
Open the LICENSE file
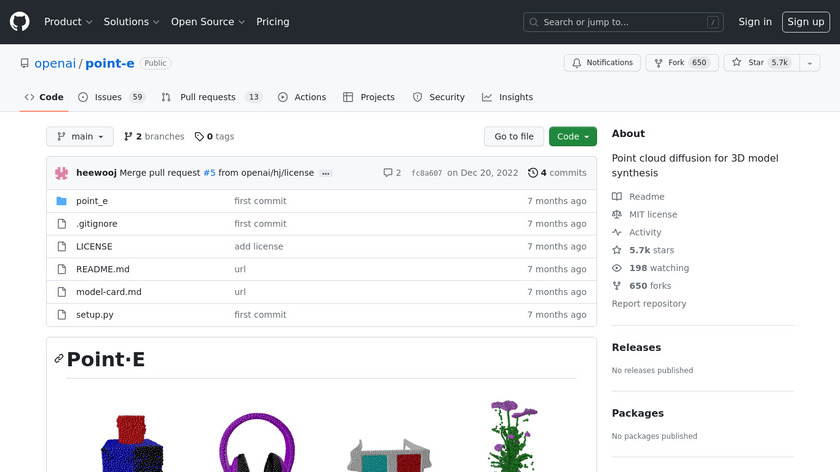(x=94, y=246)
